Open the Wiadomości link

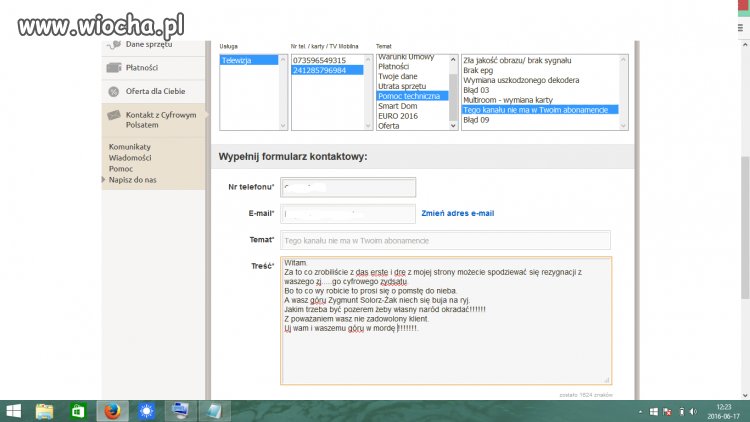(130, 157)
